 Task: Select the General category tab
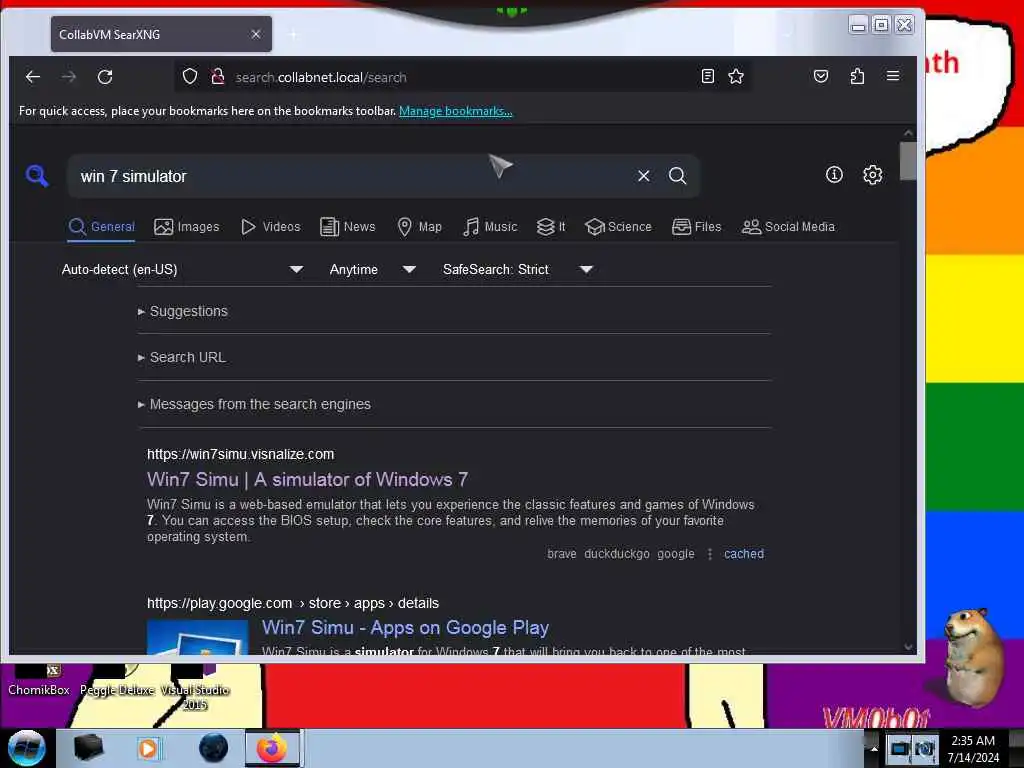pyautogui.click(x=101, y=227)
